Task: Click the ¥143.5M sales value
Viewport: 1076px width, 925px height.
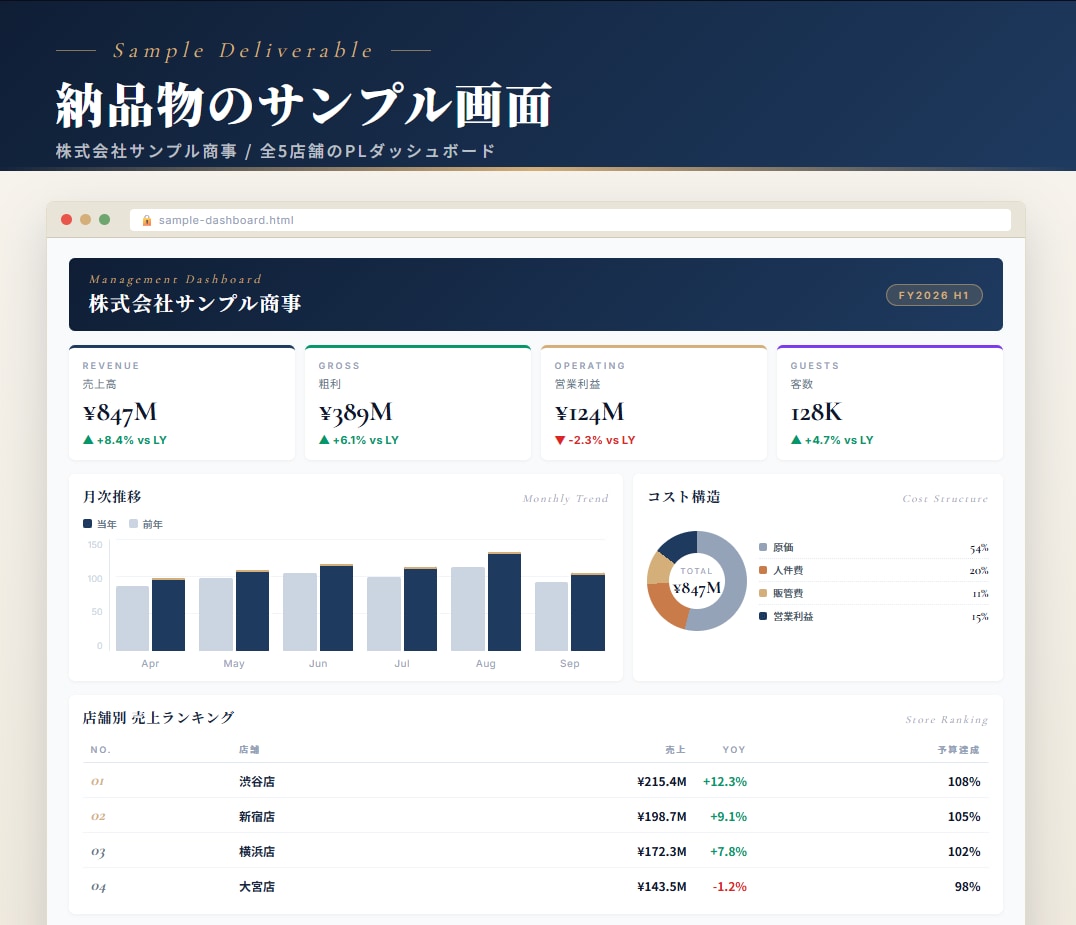Action: pyautogui.click(x=662, y=886)
